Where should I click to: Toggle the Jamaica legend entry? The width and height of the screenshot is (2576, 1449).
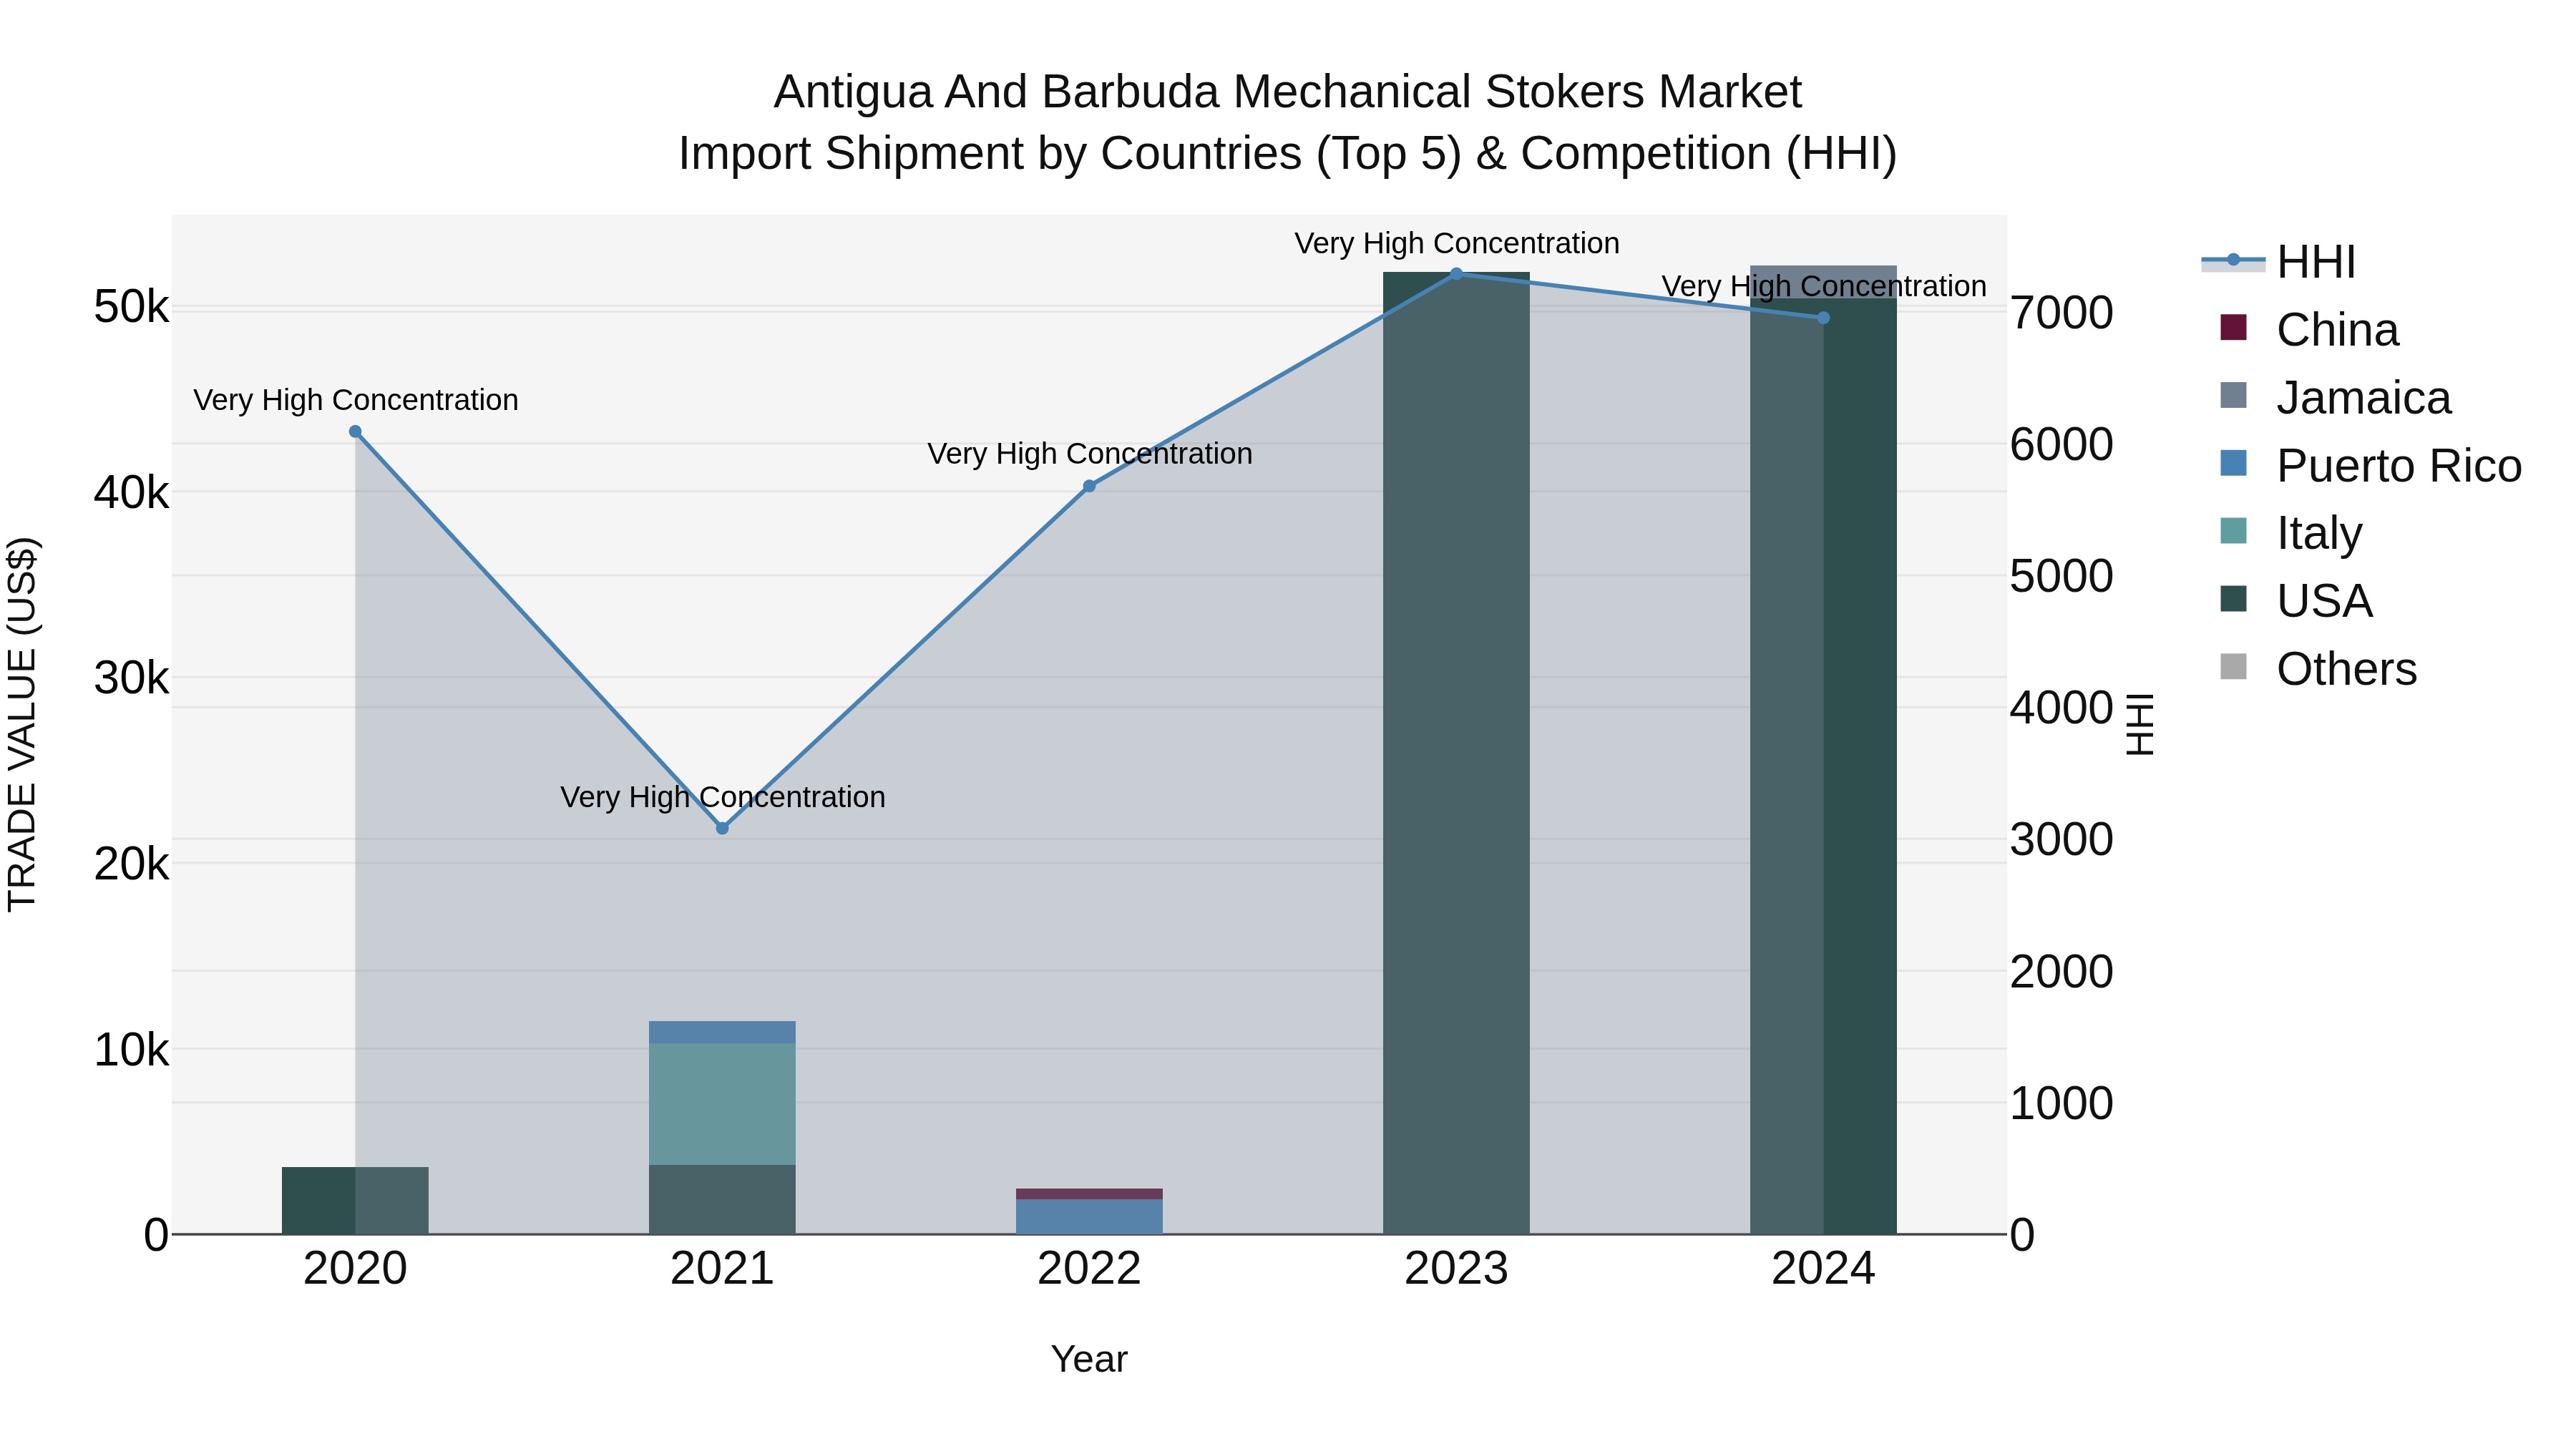pyautogui.click(x=2335, y=397)
